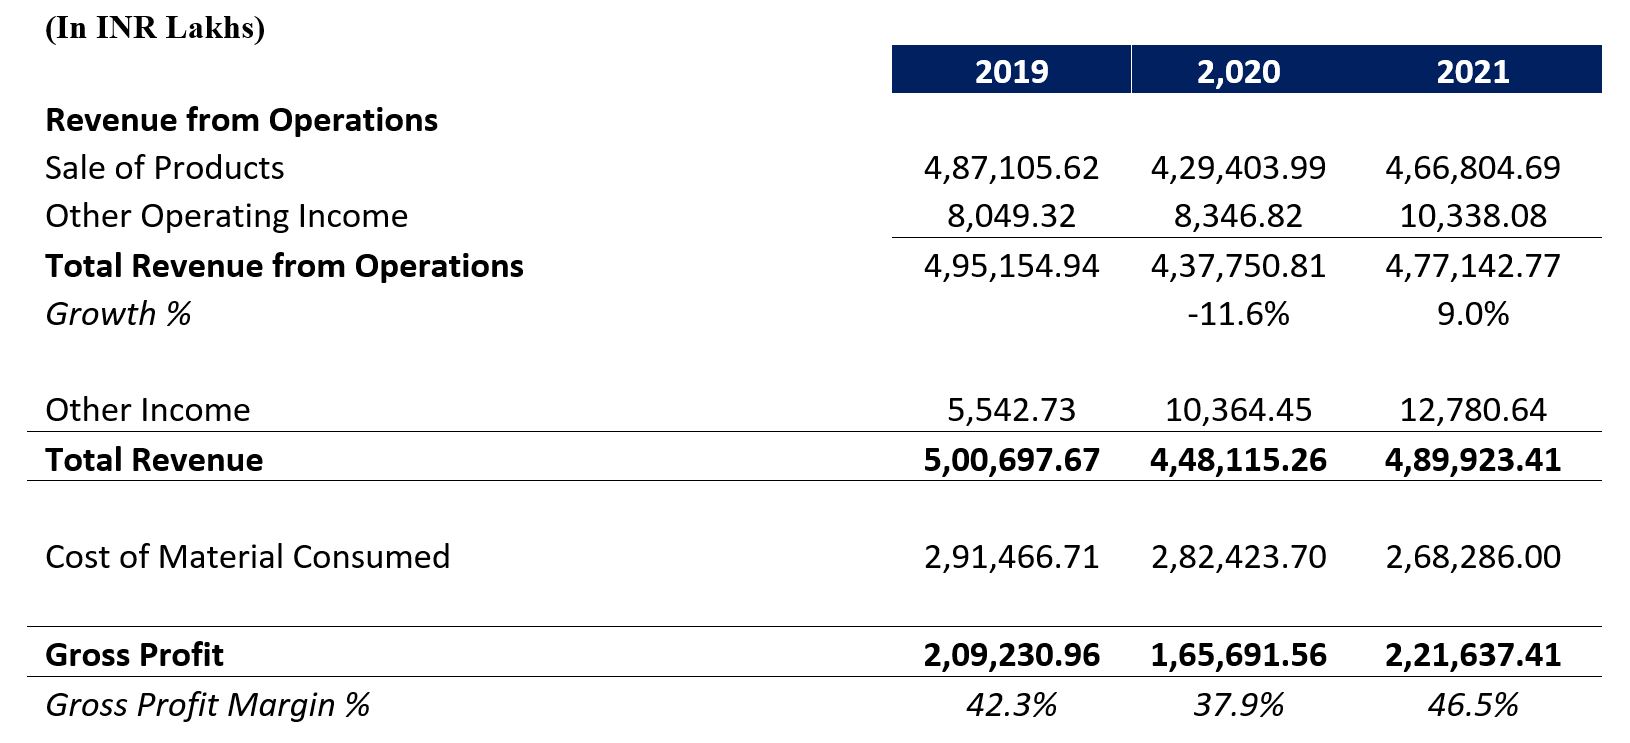The height and width of the screenshot is (743, 1630).
Task: Select the 2021 Other Operating Income value
Action: [x=1472, y=216]
